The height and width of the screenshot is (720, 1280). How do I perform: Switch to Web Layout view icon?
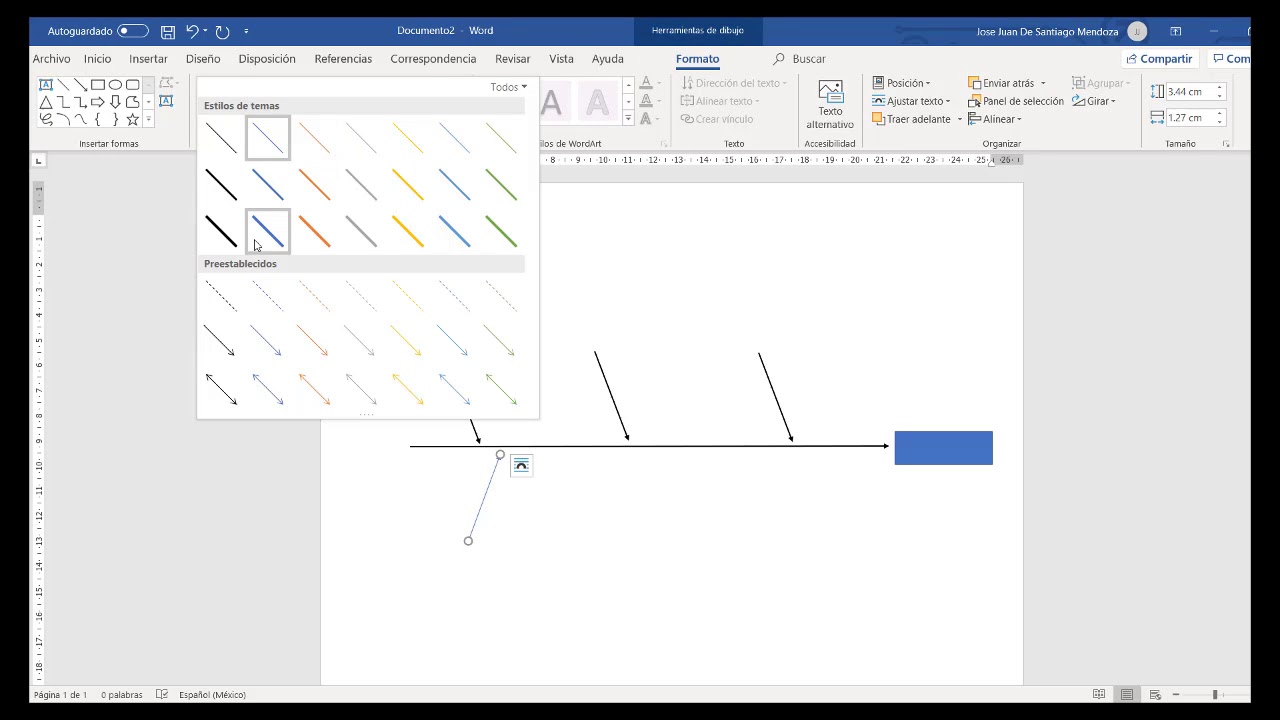[x=1155, y=694]
